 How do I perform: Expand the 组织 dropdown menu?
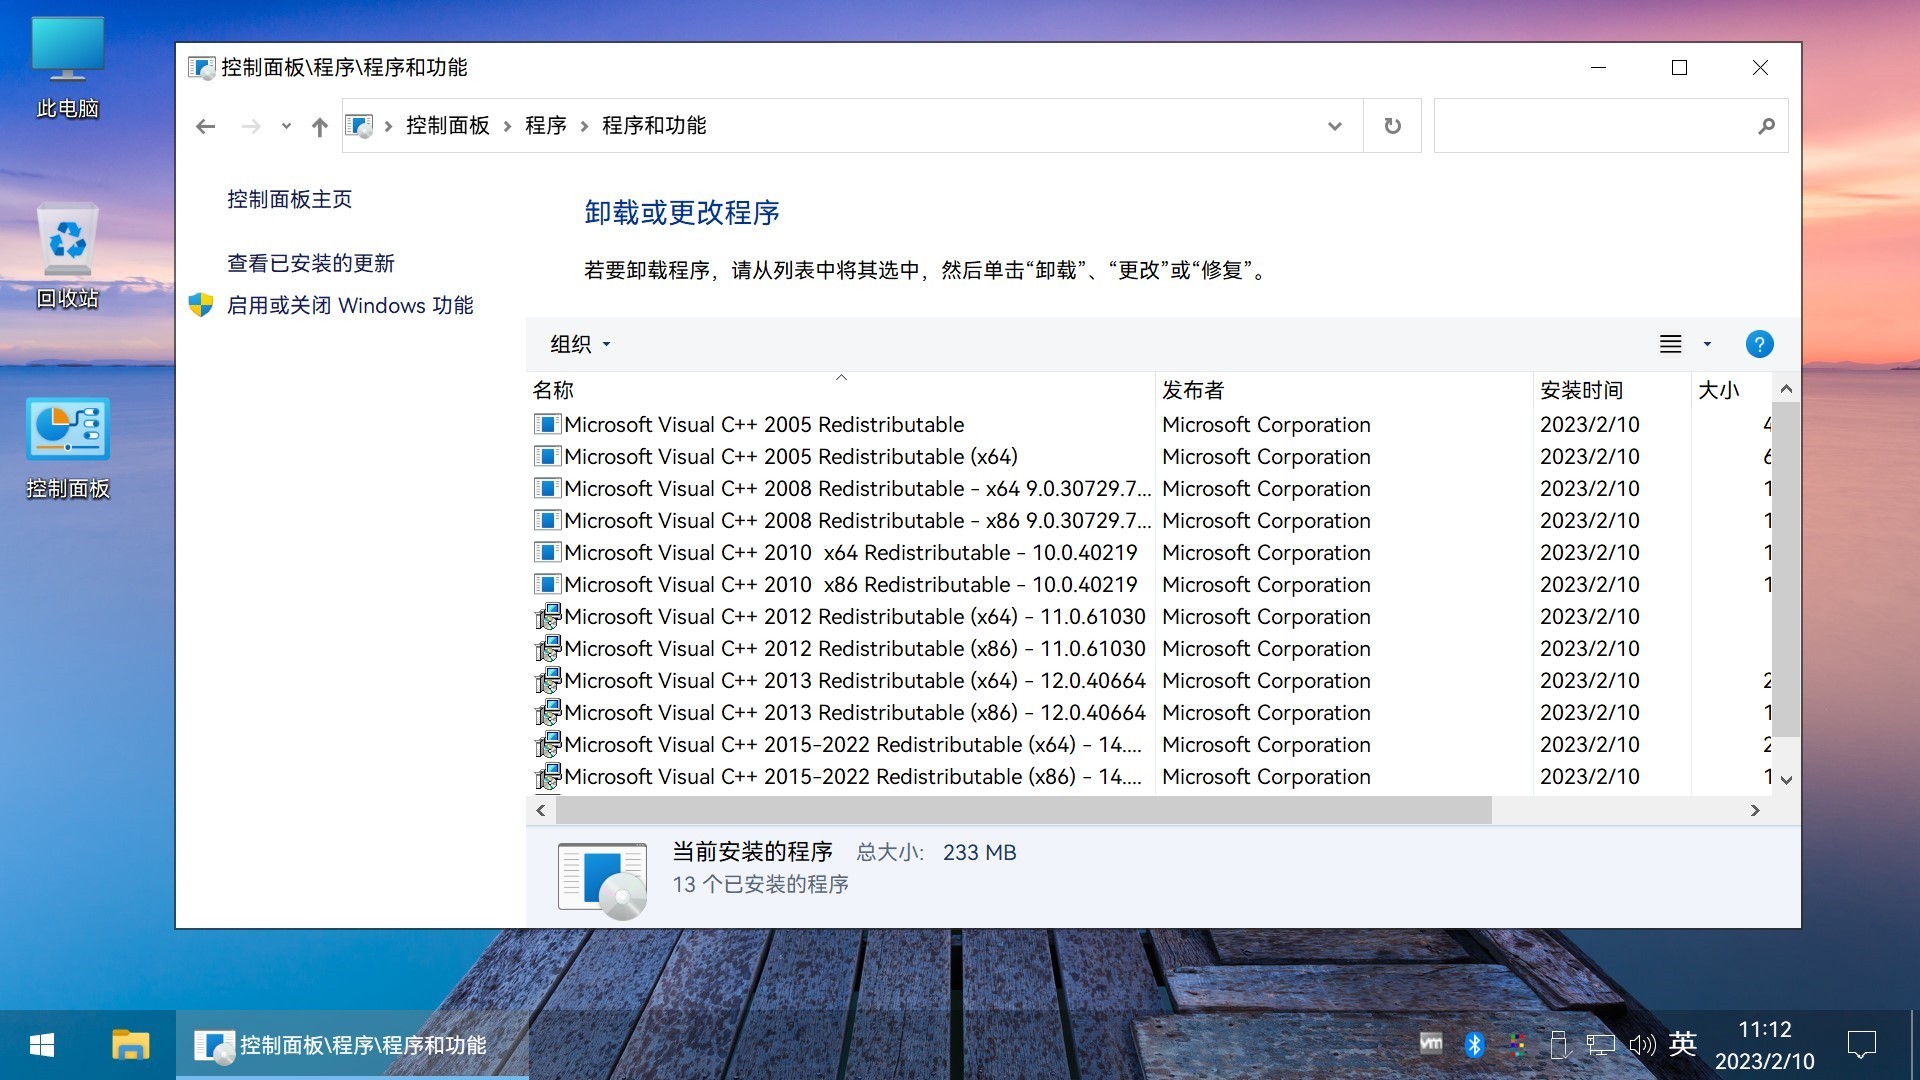point(580,344)
